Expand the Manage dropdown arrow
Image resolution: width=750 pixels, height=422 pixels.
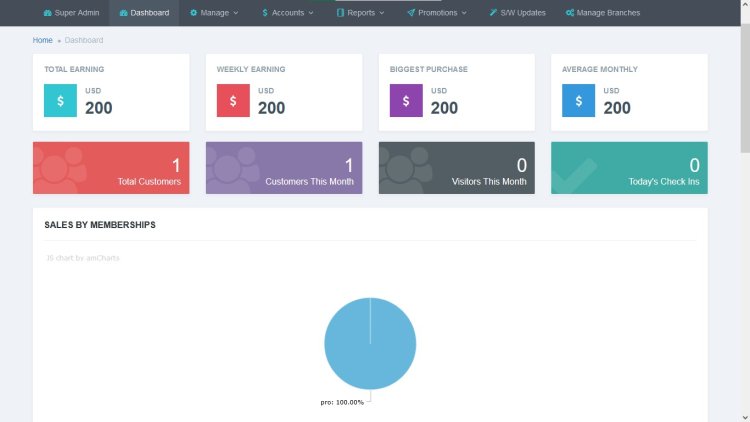(236, 13)
